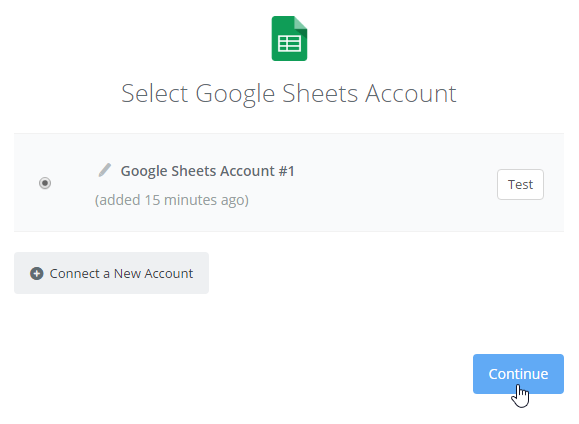579x424 pixels.
Task: Click the pencil edit icon beside account name
Action: point(105,170)
